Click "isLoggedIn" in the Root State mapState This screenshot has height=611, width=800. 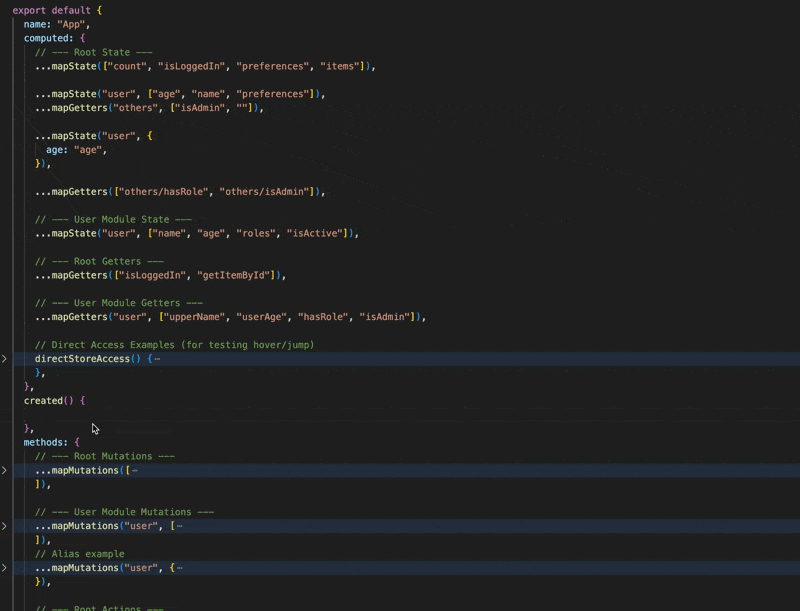[191, 66]
